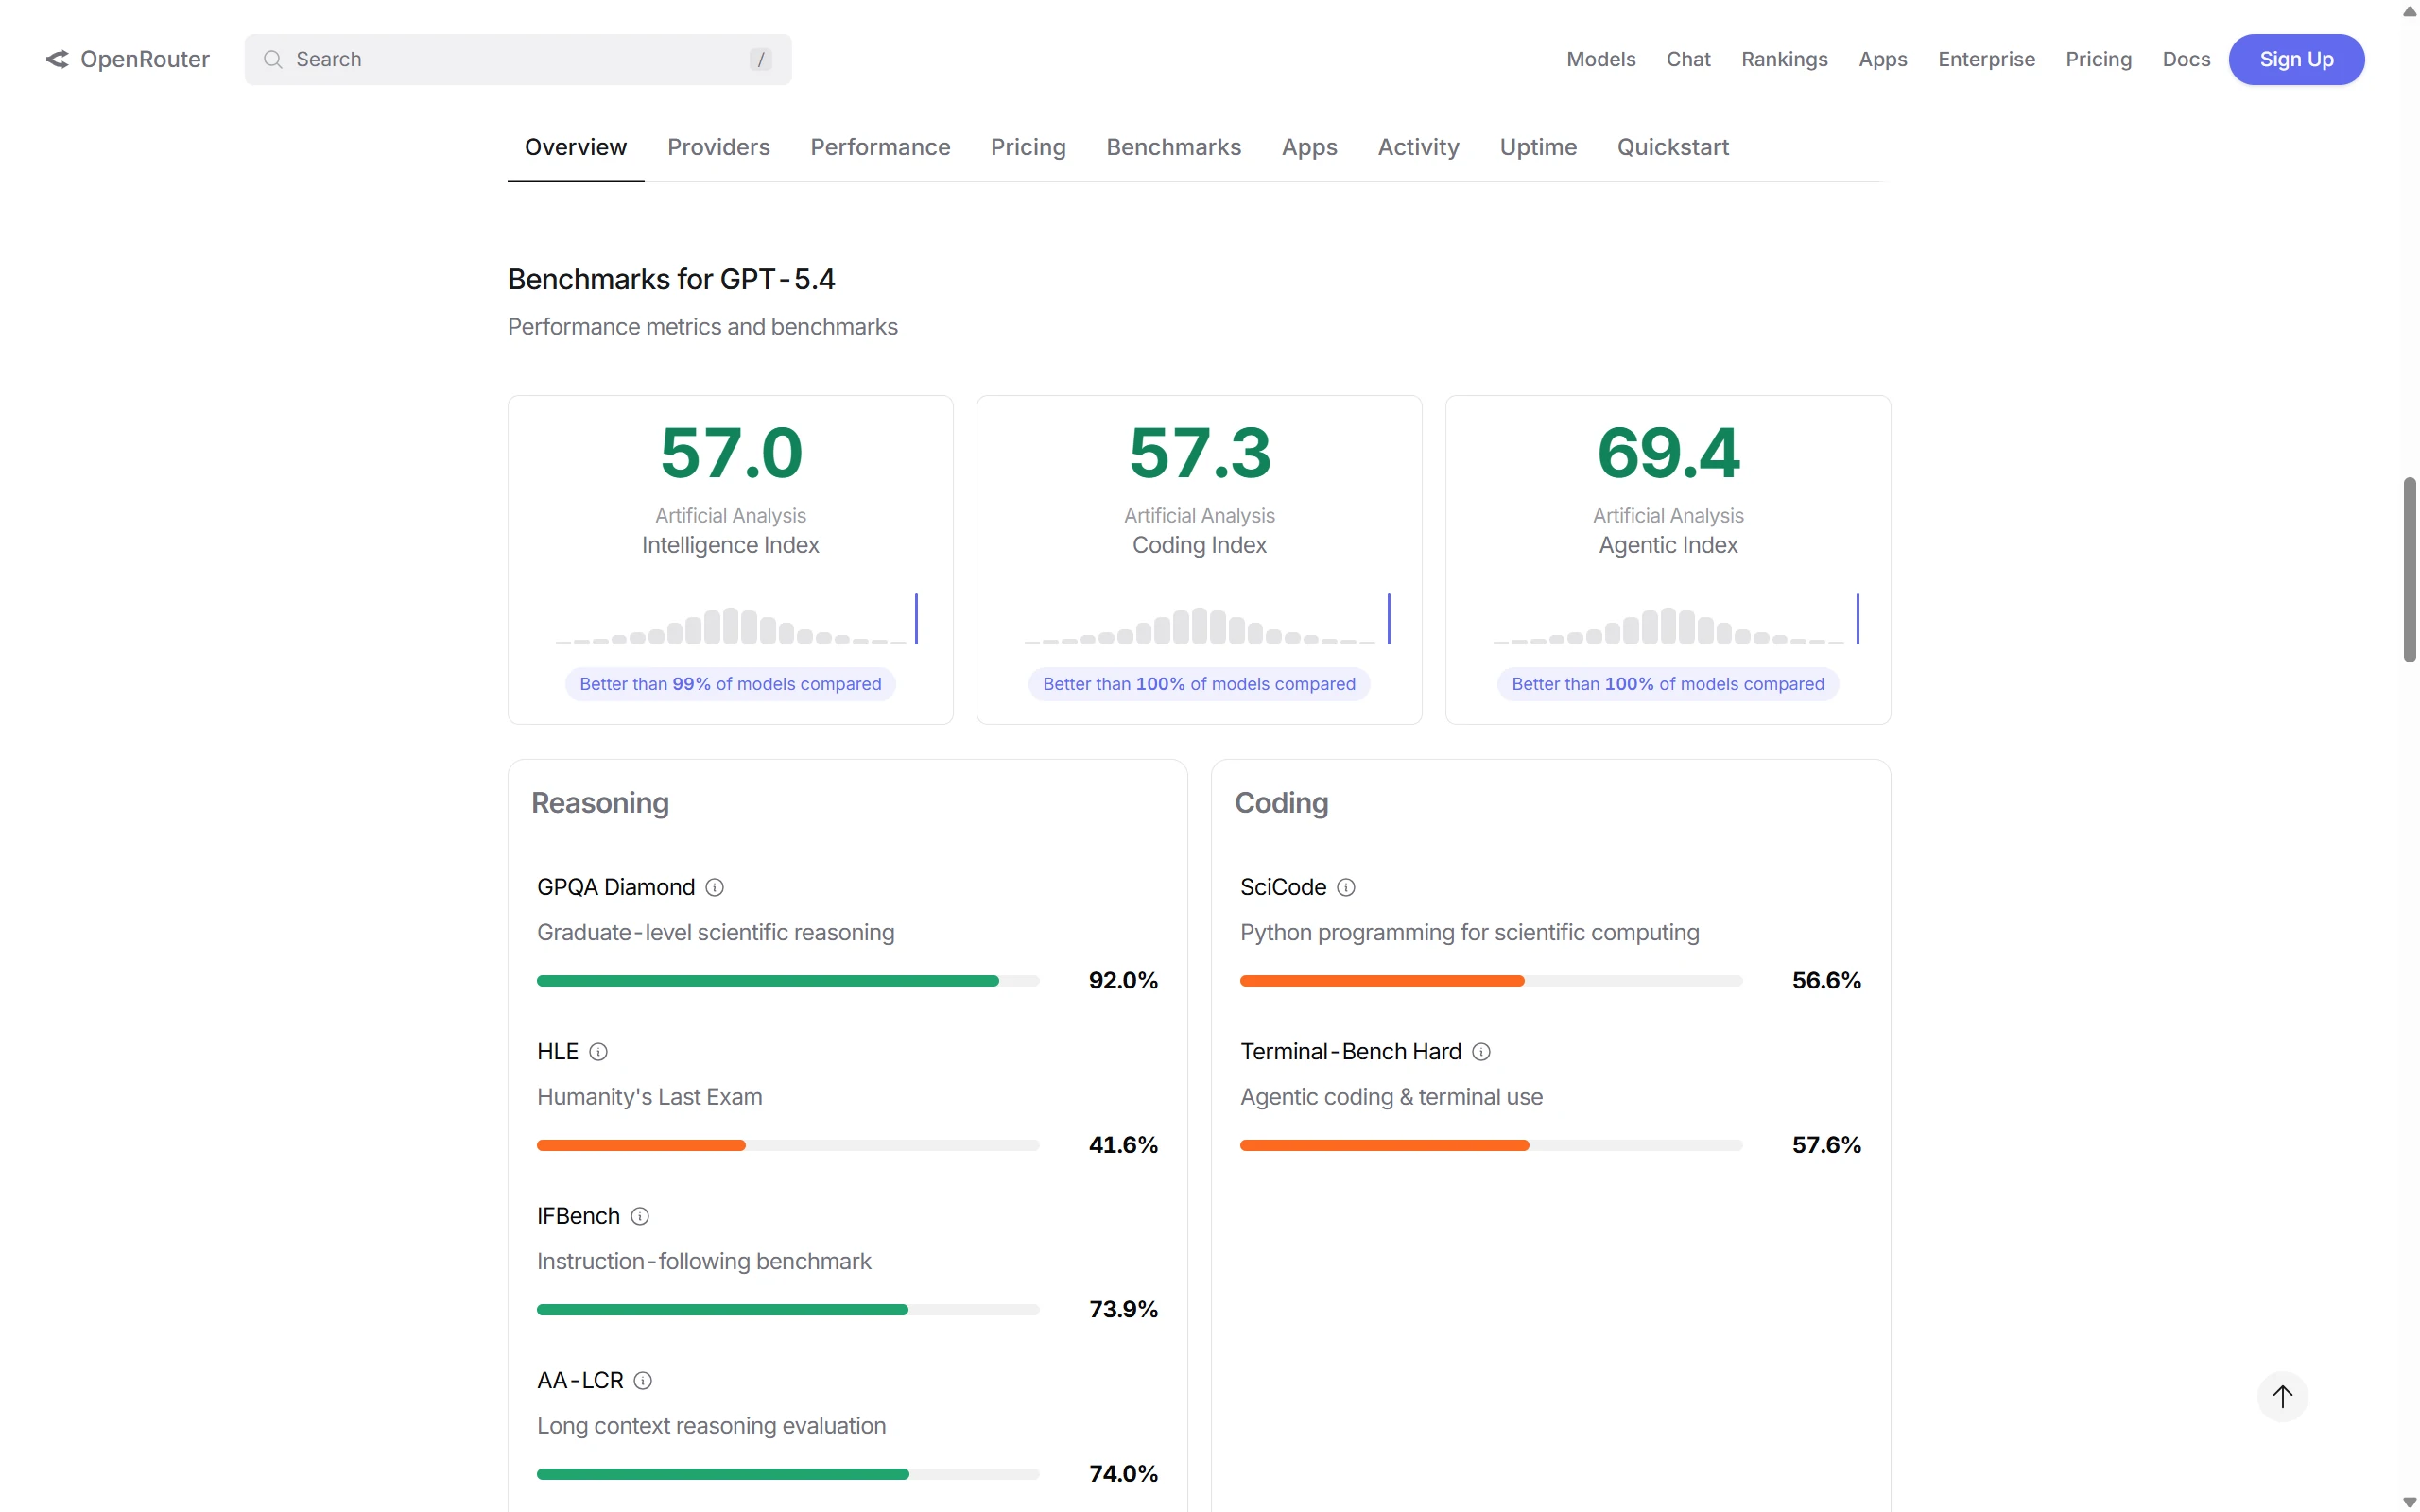Open the IFBench info icon

click(640, 1216)
